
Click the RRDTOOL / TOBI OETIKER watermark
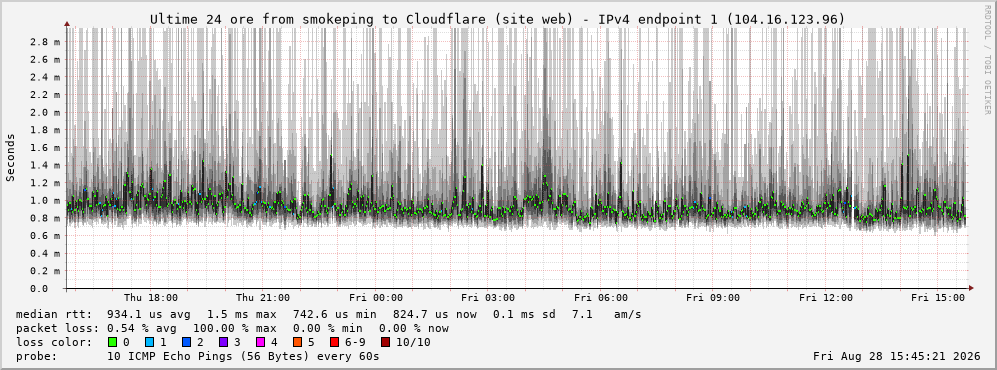coord(987,60)
